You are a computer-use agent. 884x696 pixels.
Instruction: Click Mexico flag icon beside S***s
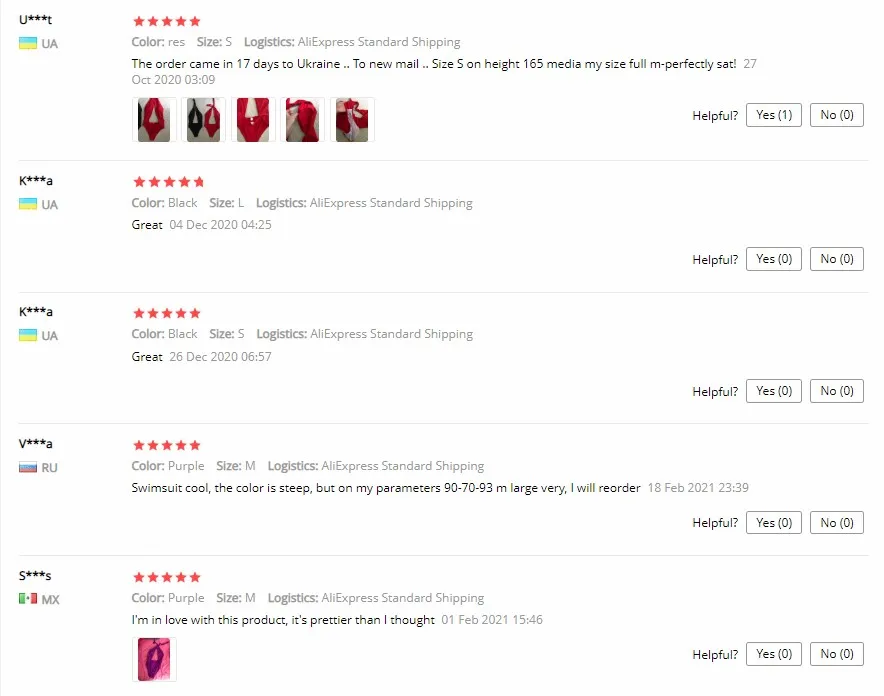[28, 599]
